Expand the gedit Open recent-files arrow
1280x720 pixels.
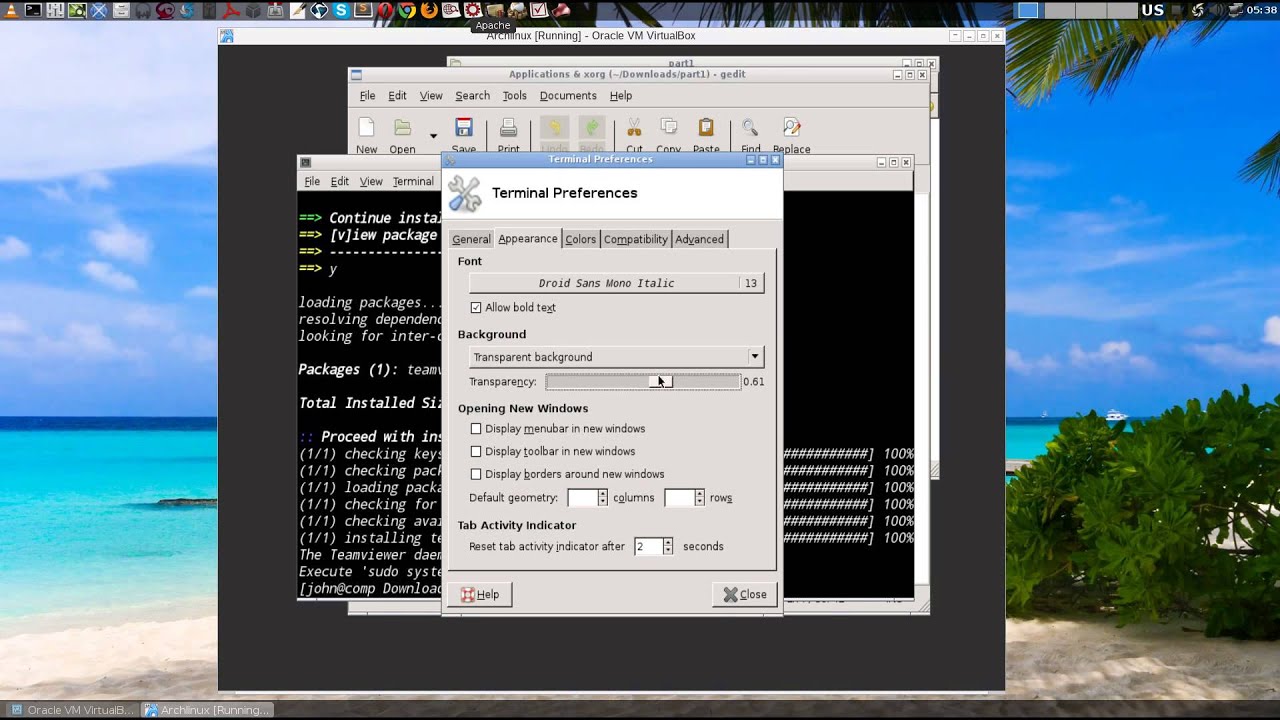433,135
